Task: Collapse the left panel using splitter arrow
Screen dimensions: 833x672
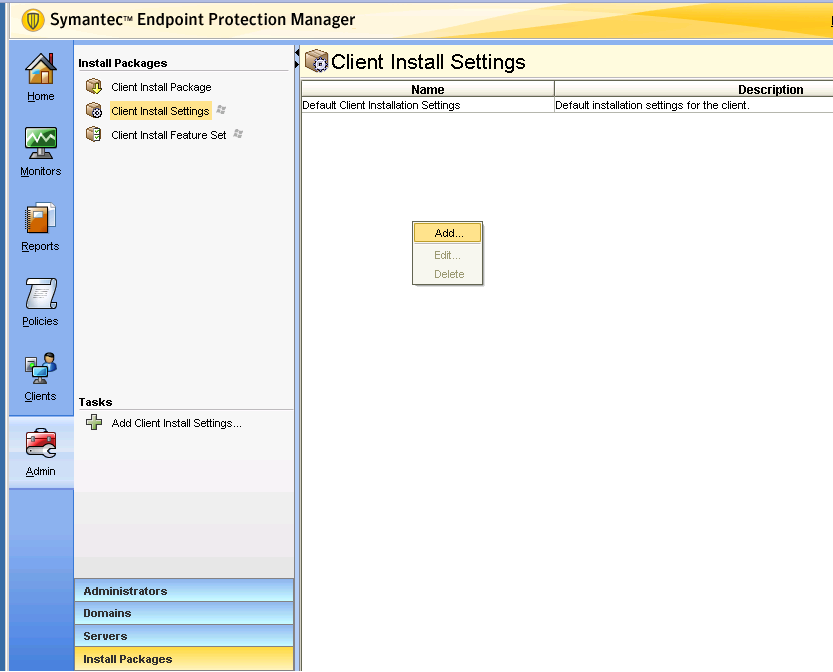Action: point(297,64)
